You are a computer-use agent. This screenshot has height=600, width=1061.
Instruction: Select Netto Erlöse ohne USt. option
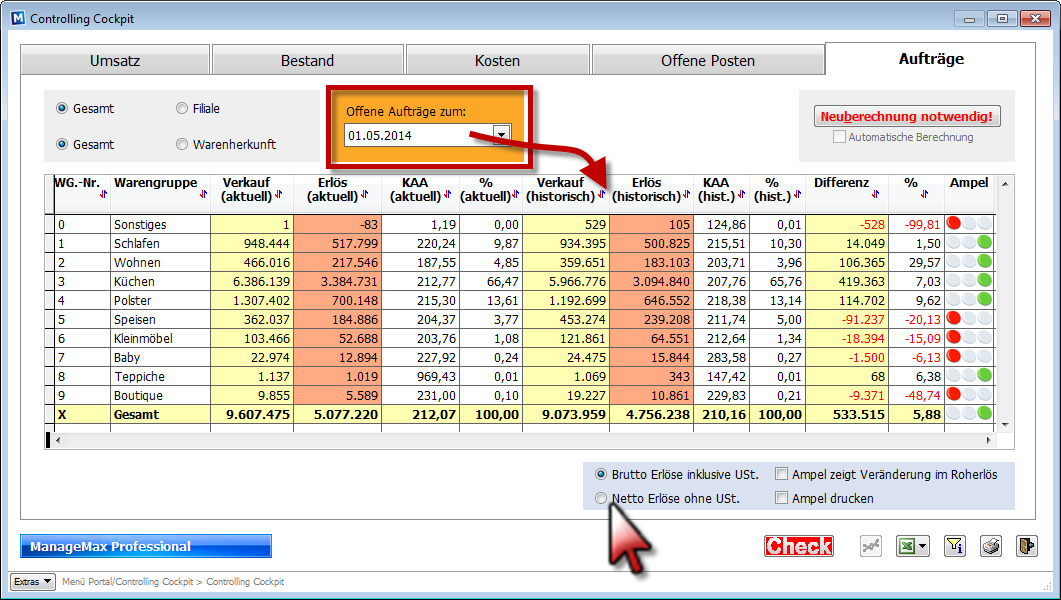tap(601, 499)
